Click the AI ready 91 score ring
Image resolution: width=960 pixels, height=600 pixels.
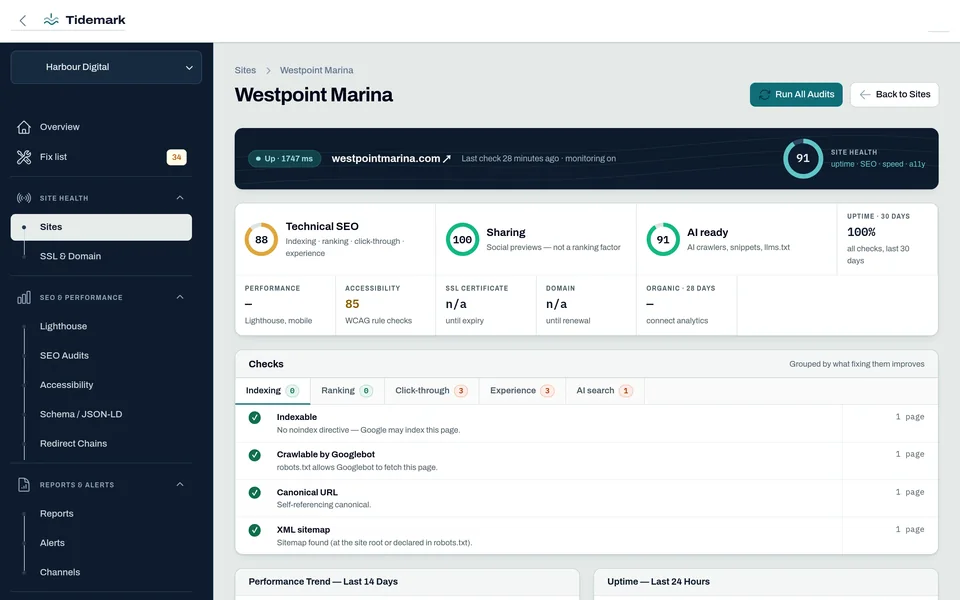(x=663, y=239)
